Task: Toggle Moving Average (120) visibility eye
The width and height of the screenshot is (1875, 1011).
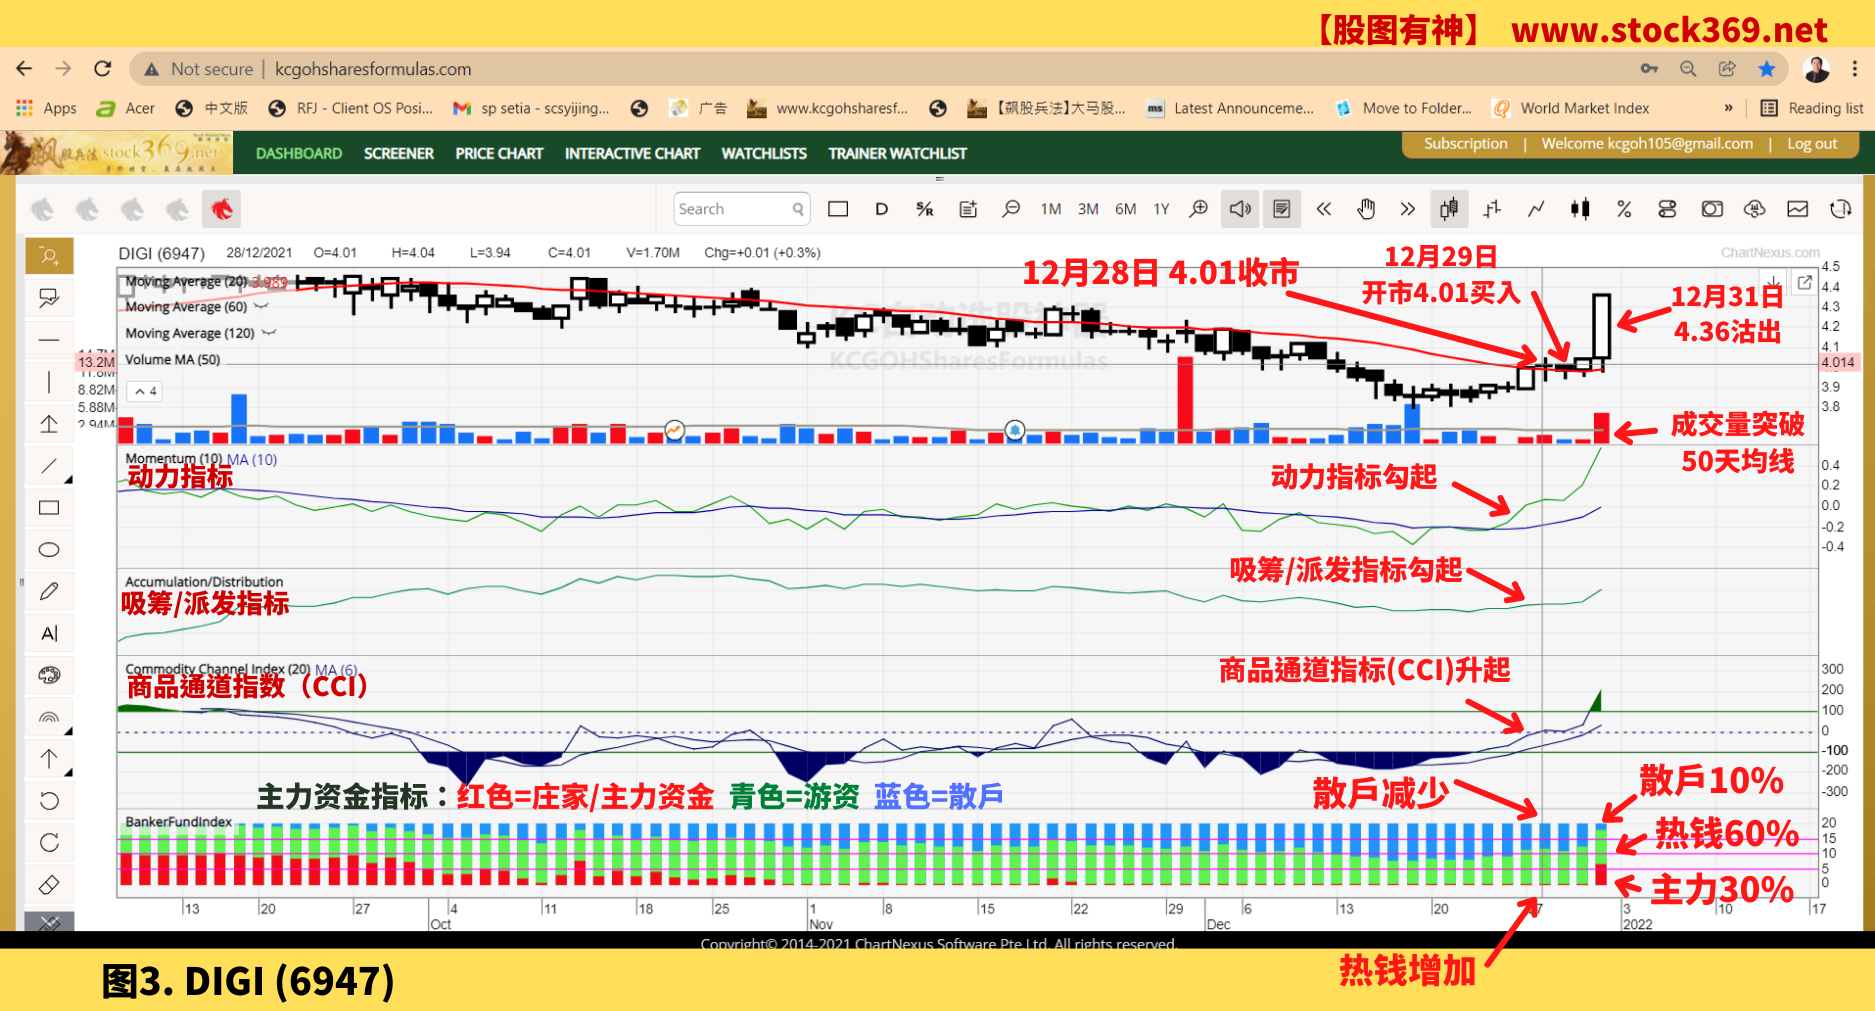Action: [268, 333]
